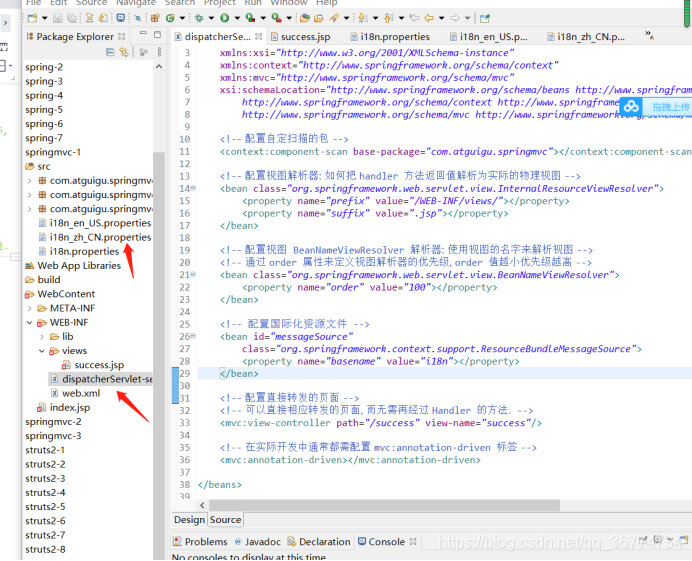Open the New wizard dropdown arrow
This screenshot has height=561, width=692.
45,18
